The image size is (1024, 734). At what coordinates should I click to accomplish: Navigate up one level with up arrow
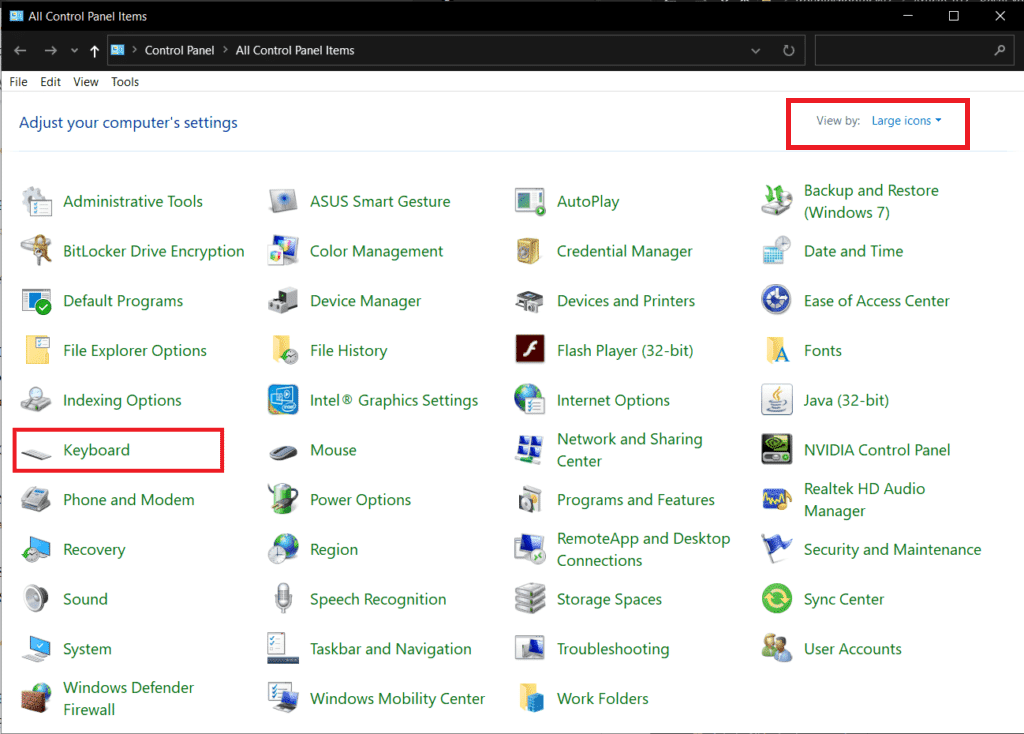pos(95,51)
